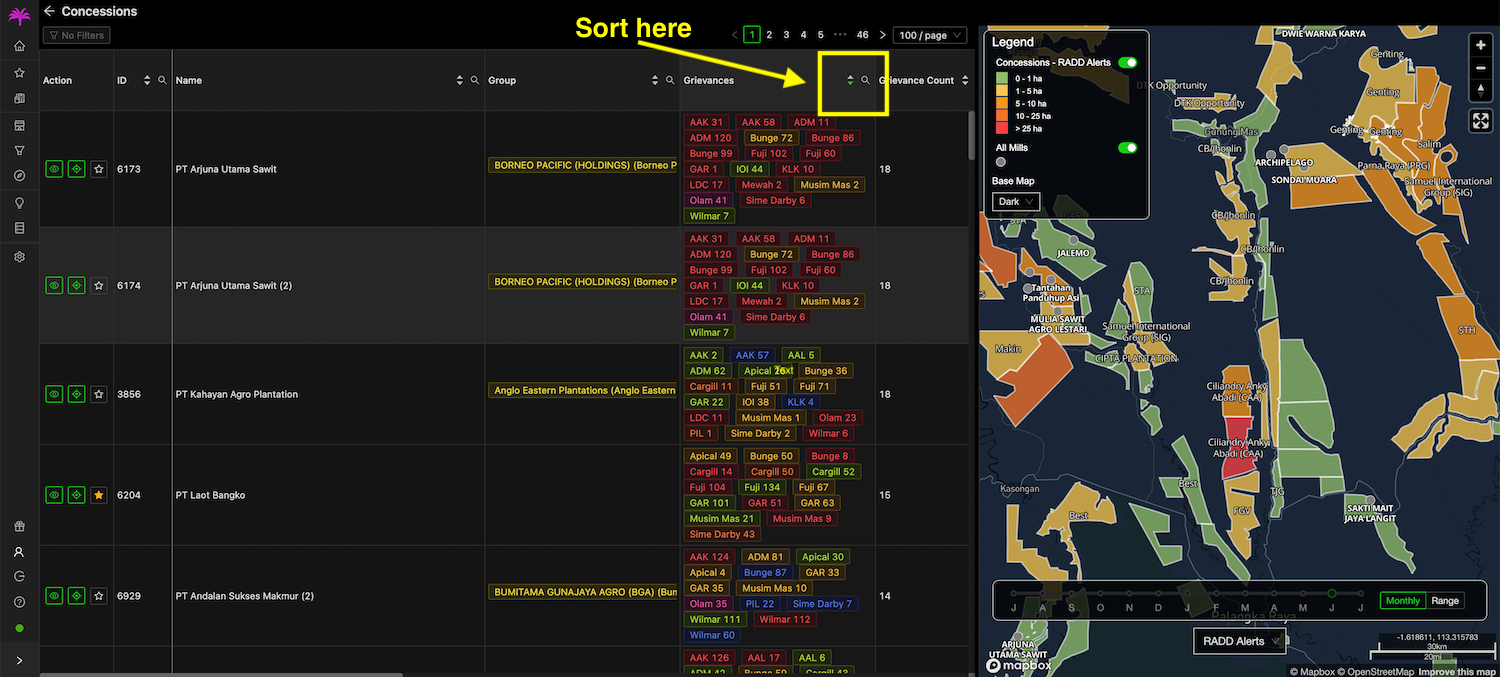The width and height of the screenshot is (1500, 677).
Task: Favorite PT Kahayan Agro Plantation with its star
Action: (x=98, y=394)
